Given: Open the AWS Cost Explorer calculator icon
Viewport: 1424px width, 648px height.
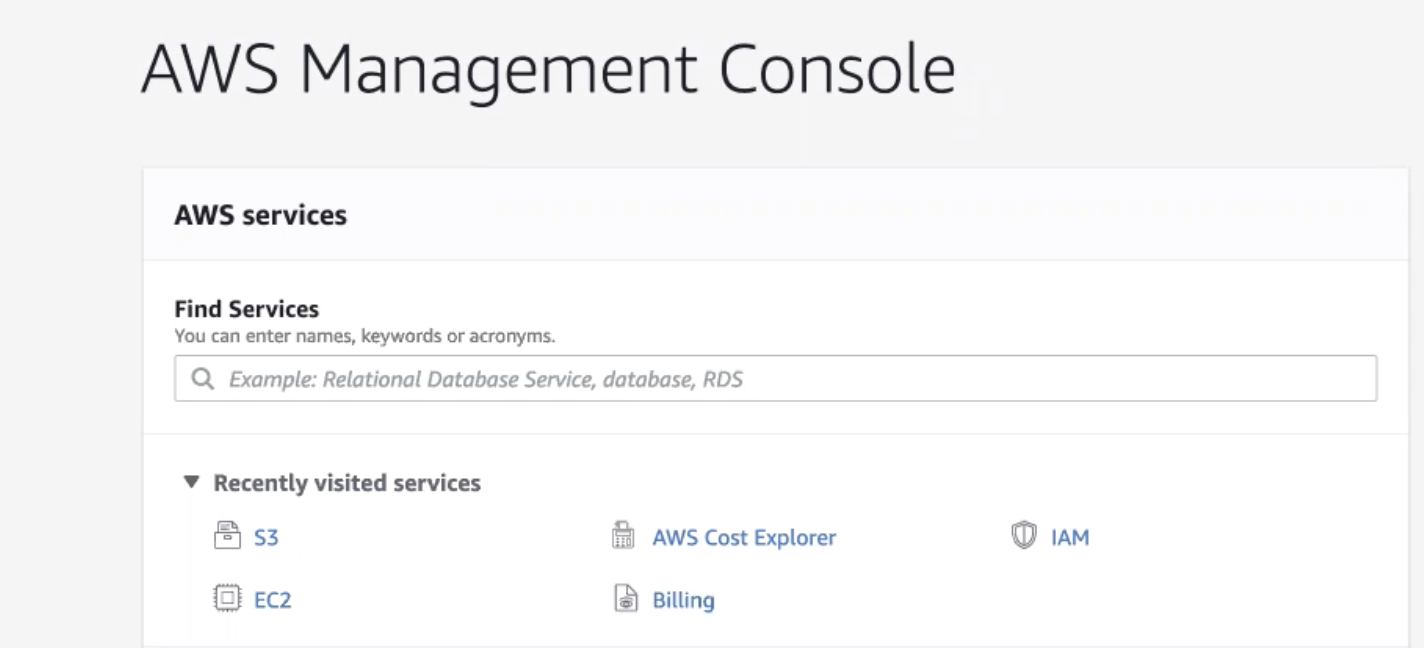Looking at the screenshot, I should click(x=624, y=536).
